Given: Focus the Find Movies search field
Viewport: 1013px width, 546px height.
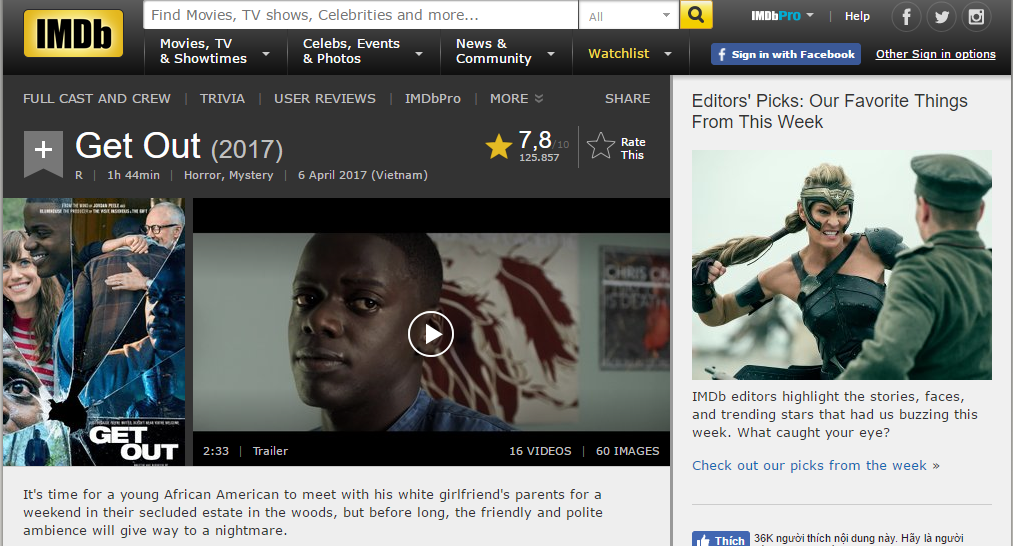Looking at the screenshot, I should pyautogui.click(x=360, y=15).
